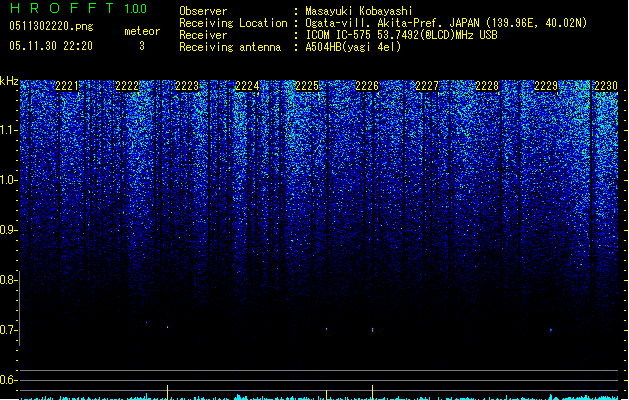Click the HROFFT 1.0.0 title text
Image resolution: width=629 pixels, height=400 pixels.
click(x=78, y=8)
